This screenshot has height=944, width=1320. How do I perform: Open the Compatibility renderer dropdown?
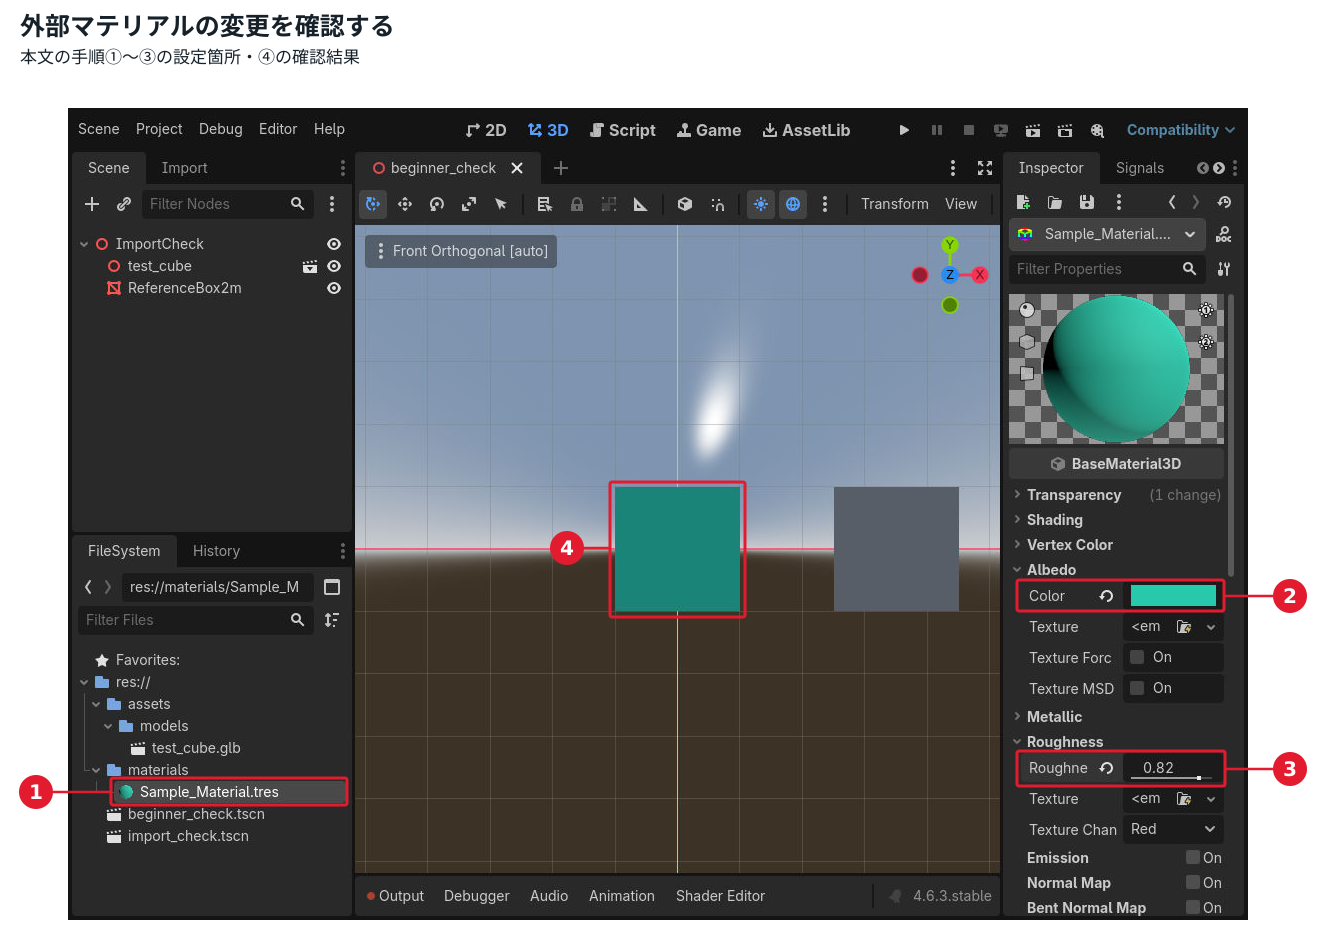point(1181,130)
